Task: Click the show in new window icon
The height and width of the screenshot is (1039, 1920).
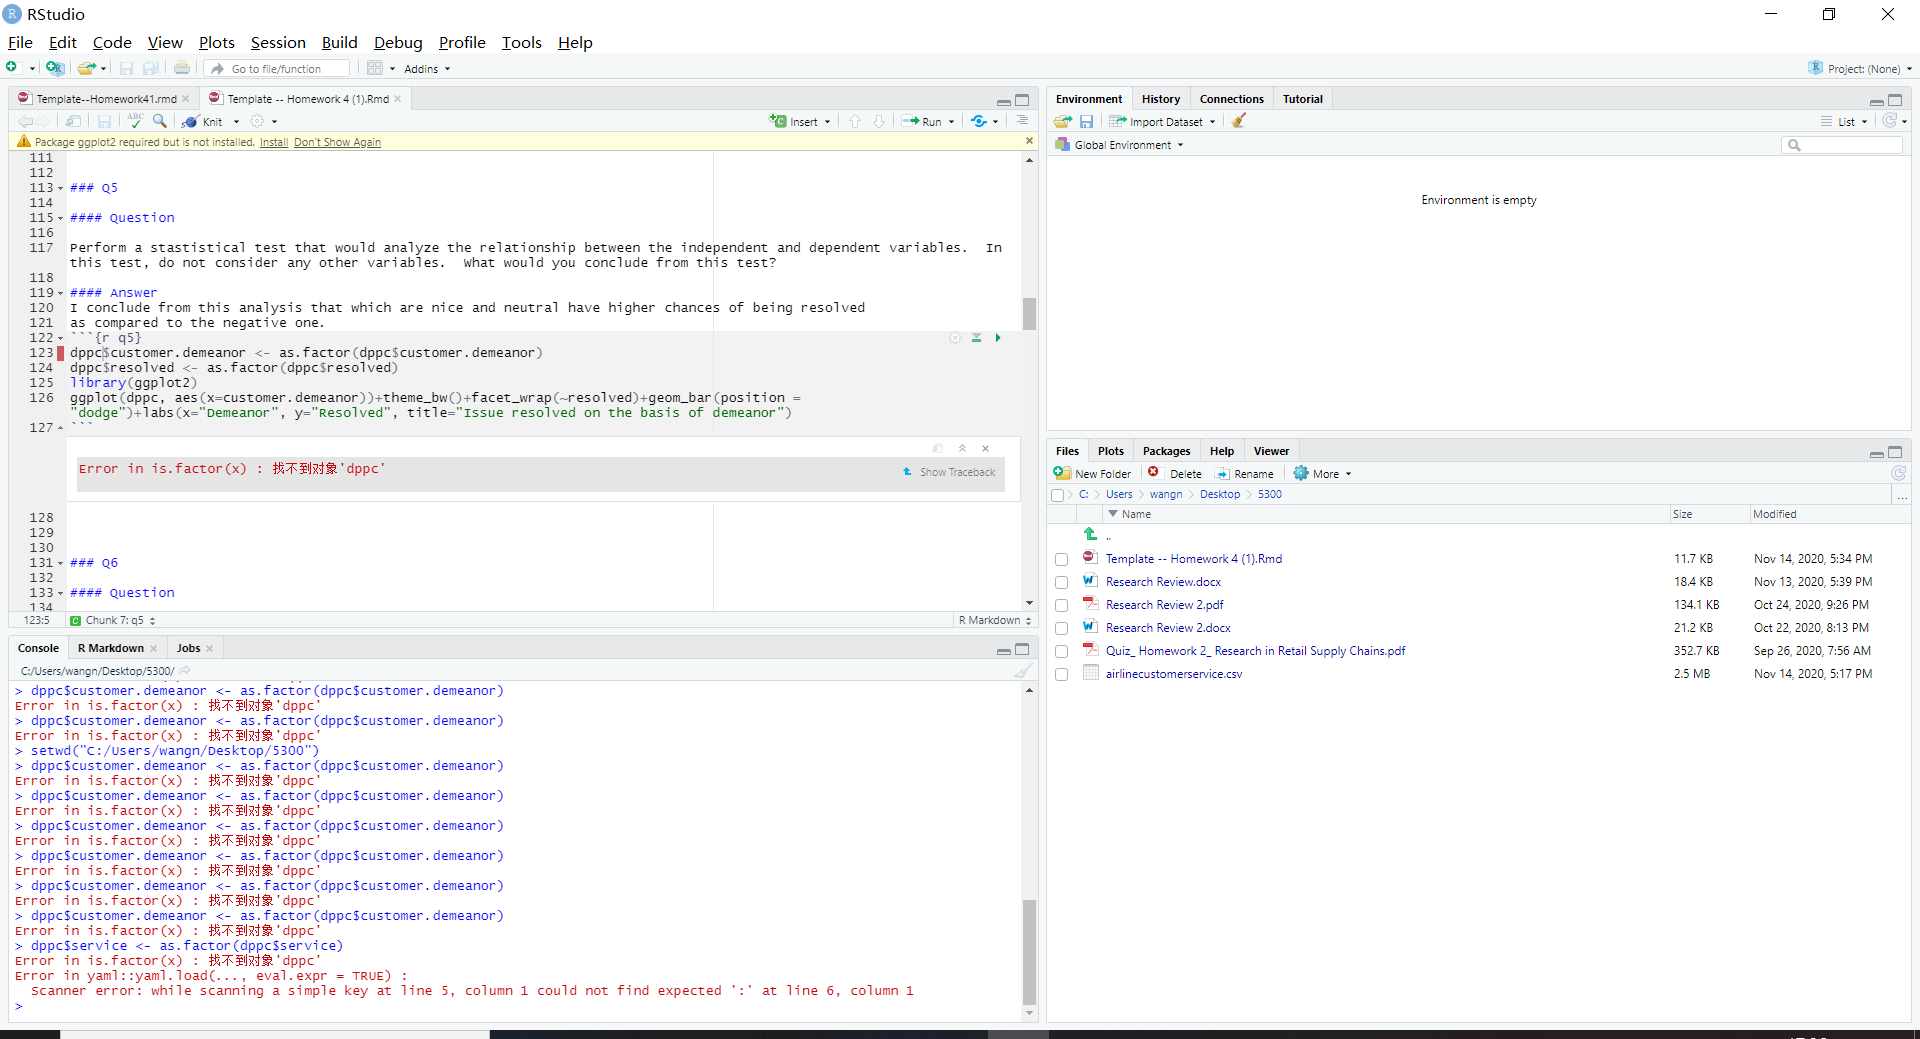Action: click(74, 121)
